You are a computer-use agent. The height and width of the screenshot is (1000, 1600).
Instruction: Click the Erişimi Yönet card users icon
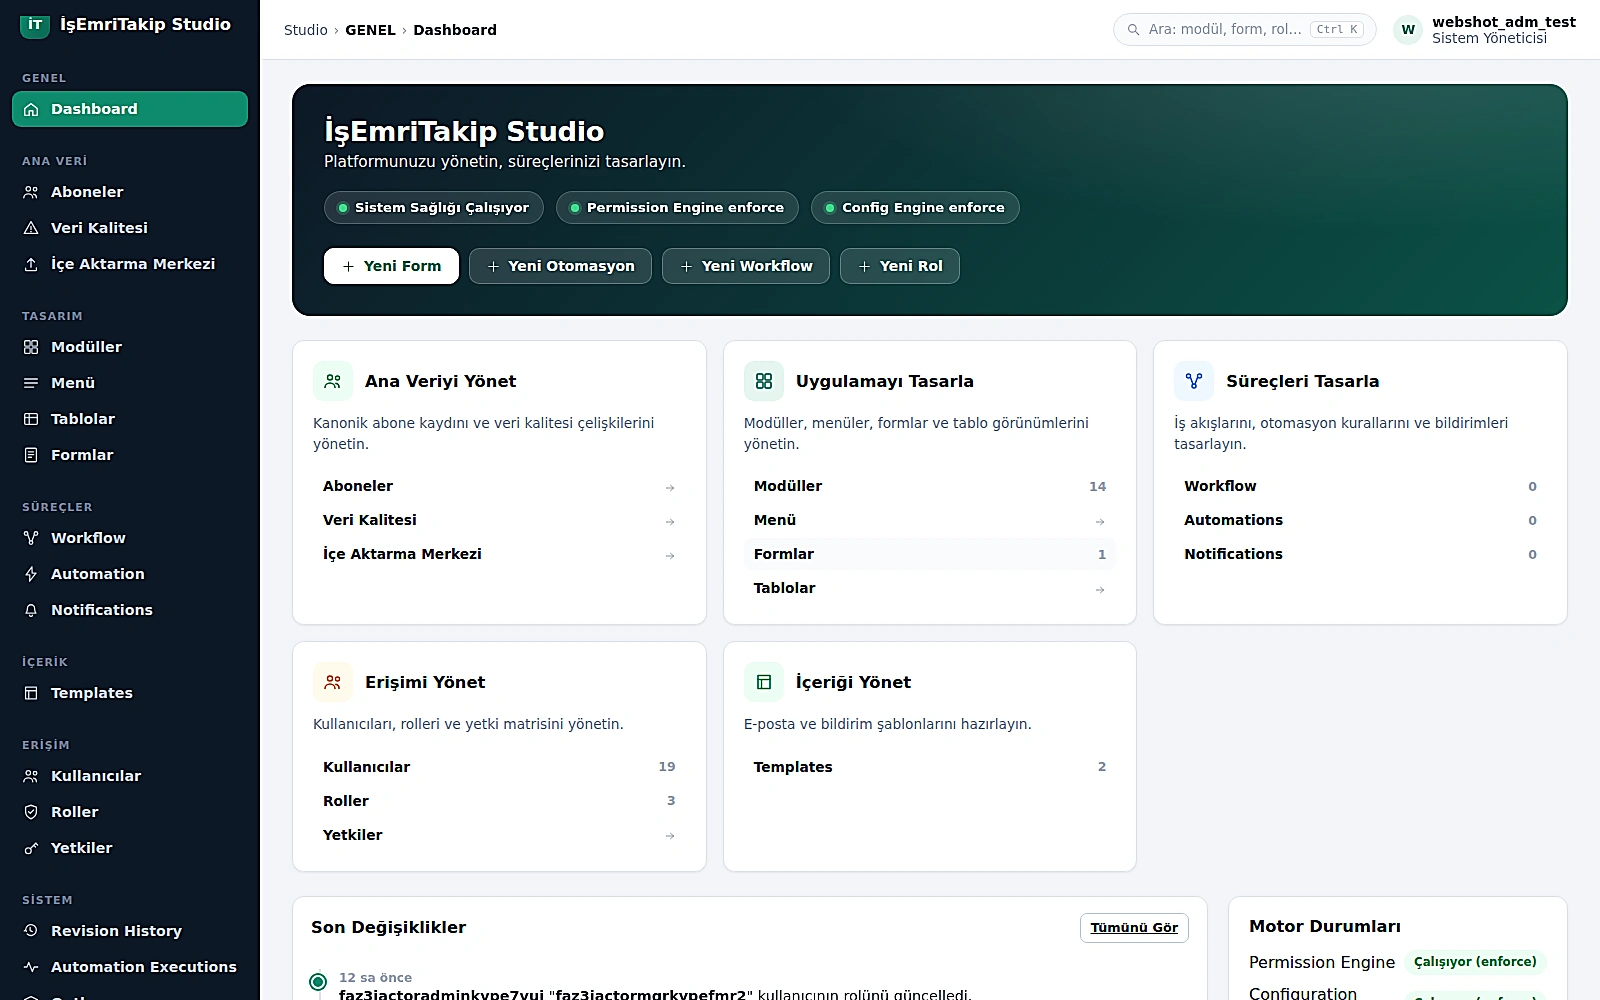[333, 682]
